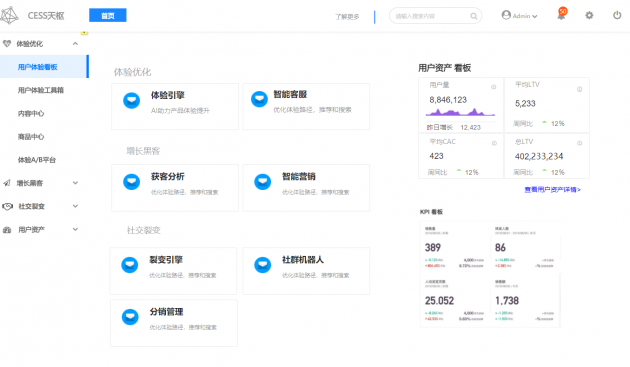Click the 社群机器人 card icon
Viewport: 630px width, 367px height.
coord(262,264)
